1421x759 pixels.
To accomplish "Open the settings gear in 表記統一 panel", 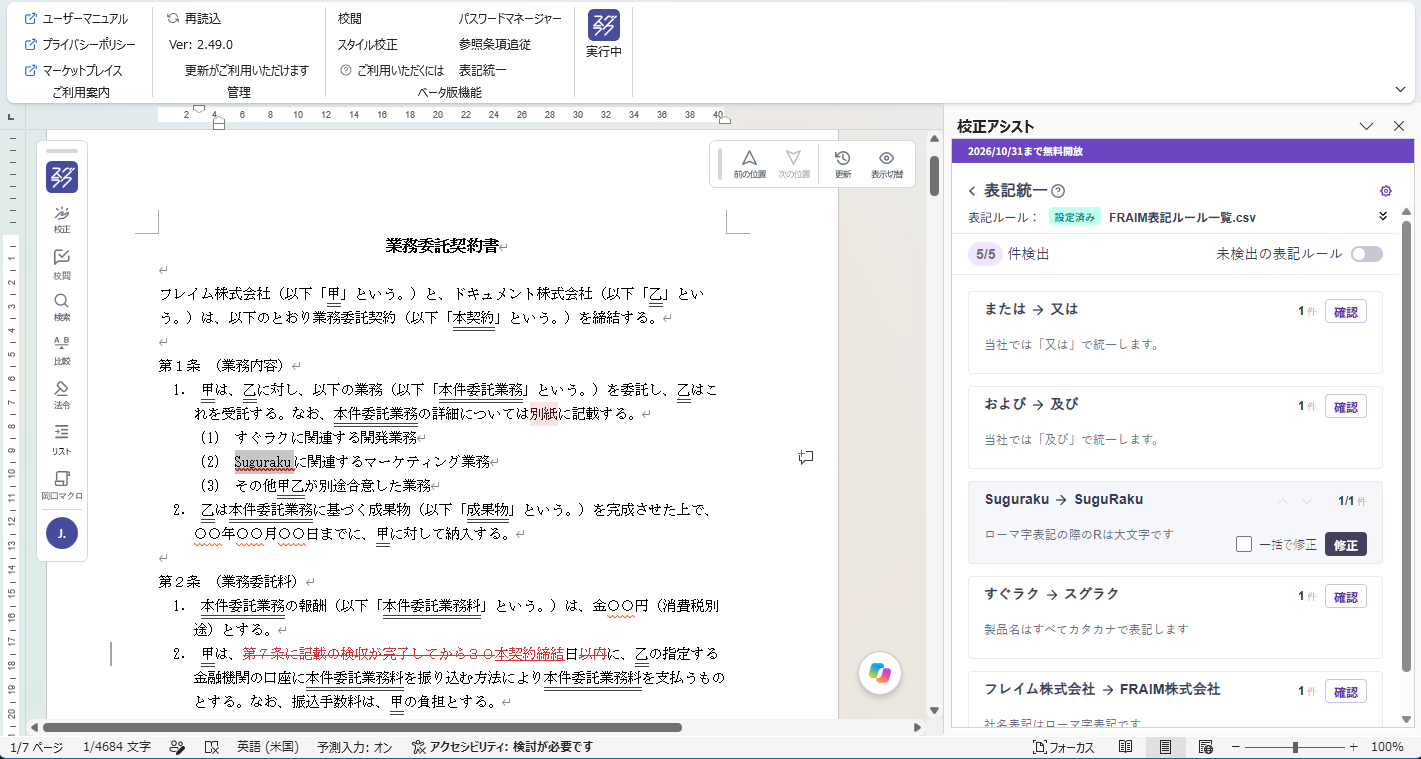I will pyautogui.click(x=1385, y=191).
